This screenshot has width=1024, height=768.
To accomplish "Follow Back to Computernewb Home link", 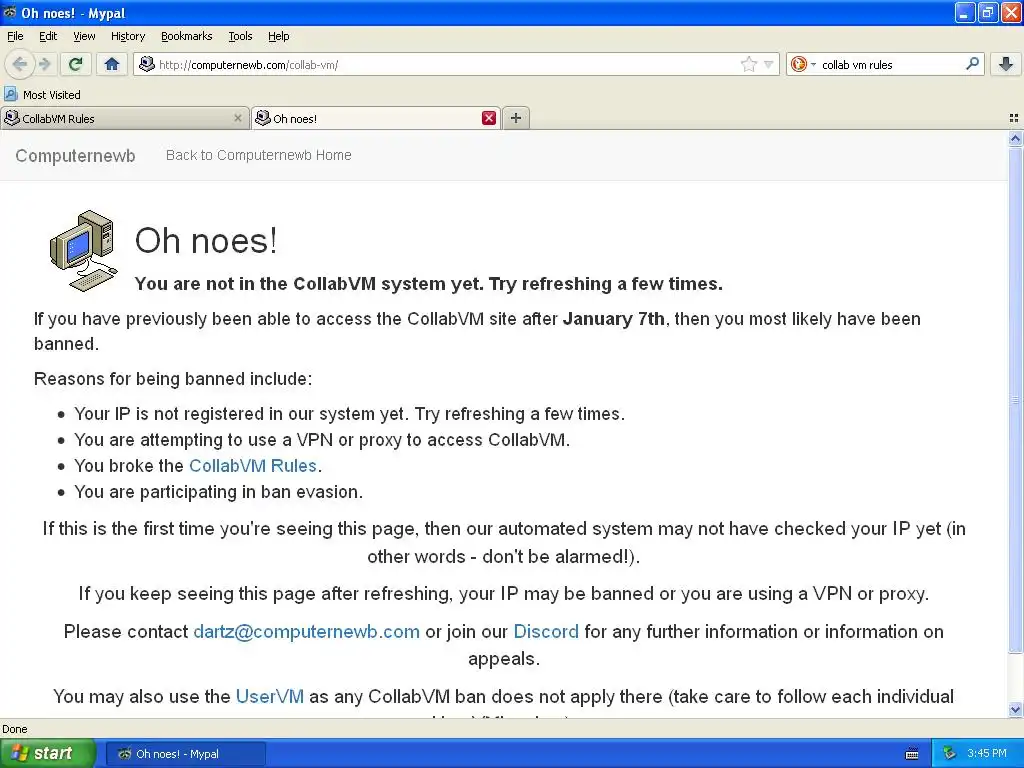I will click(259, 155).
